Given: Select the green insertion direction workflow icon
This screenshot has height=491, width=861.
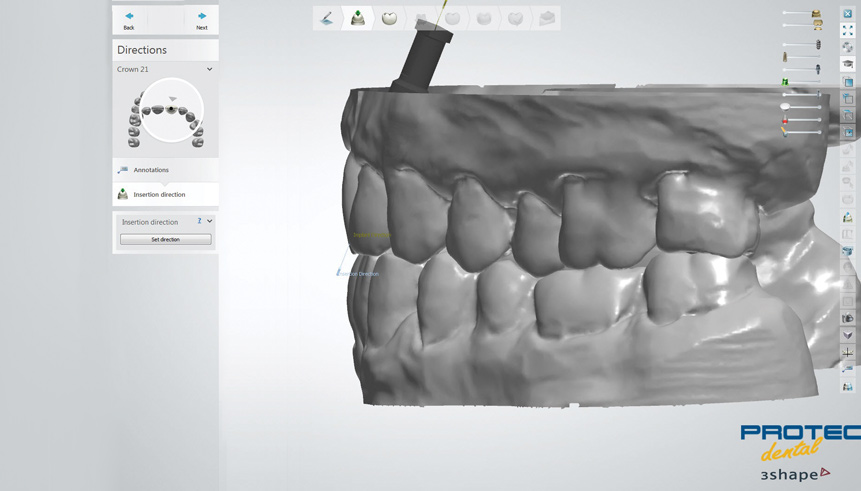Looking at the screenshot, I should (357, 18).
